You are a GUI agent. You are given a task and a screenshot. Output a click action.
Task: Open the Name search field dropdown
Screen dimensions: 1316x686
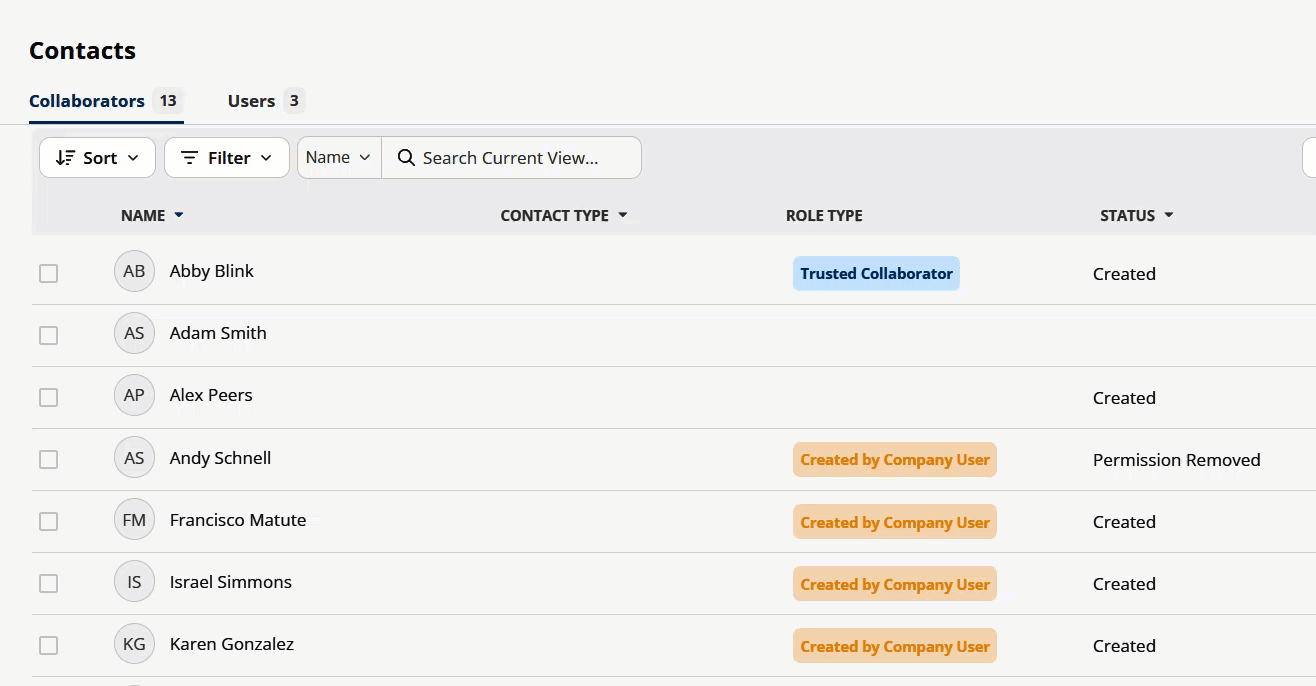point(338,157)
